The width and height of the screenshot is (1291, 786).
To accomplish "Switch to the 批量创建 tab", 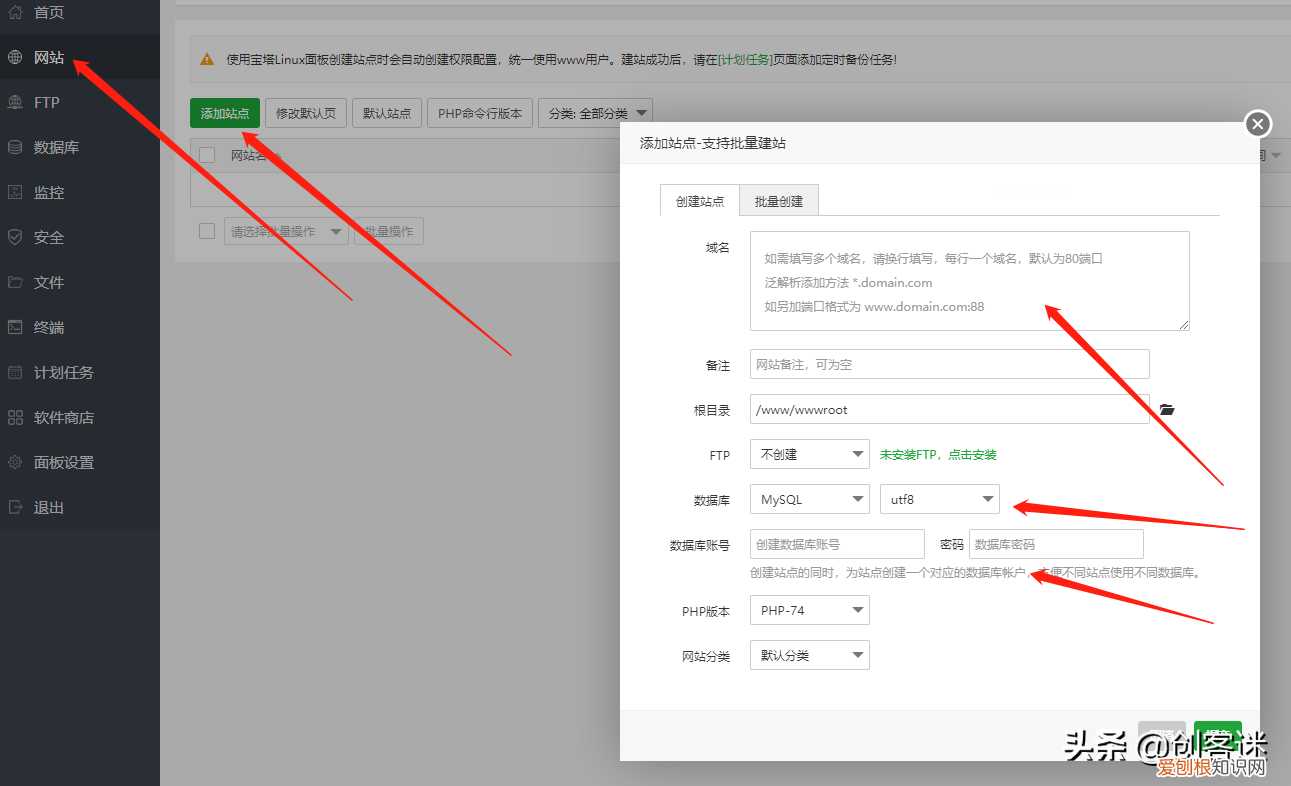I will click(x=779, y=200).
